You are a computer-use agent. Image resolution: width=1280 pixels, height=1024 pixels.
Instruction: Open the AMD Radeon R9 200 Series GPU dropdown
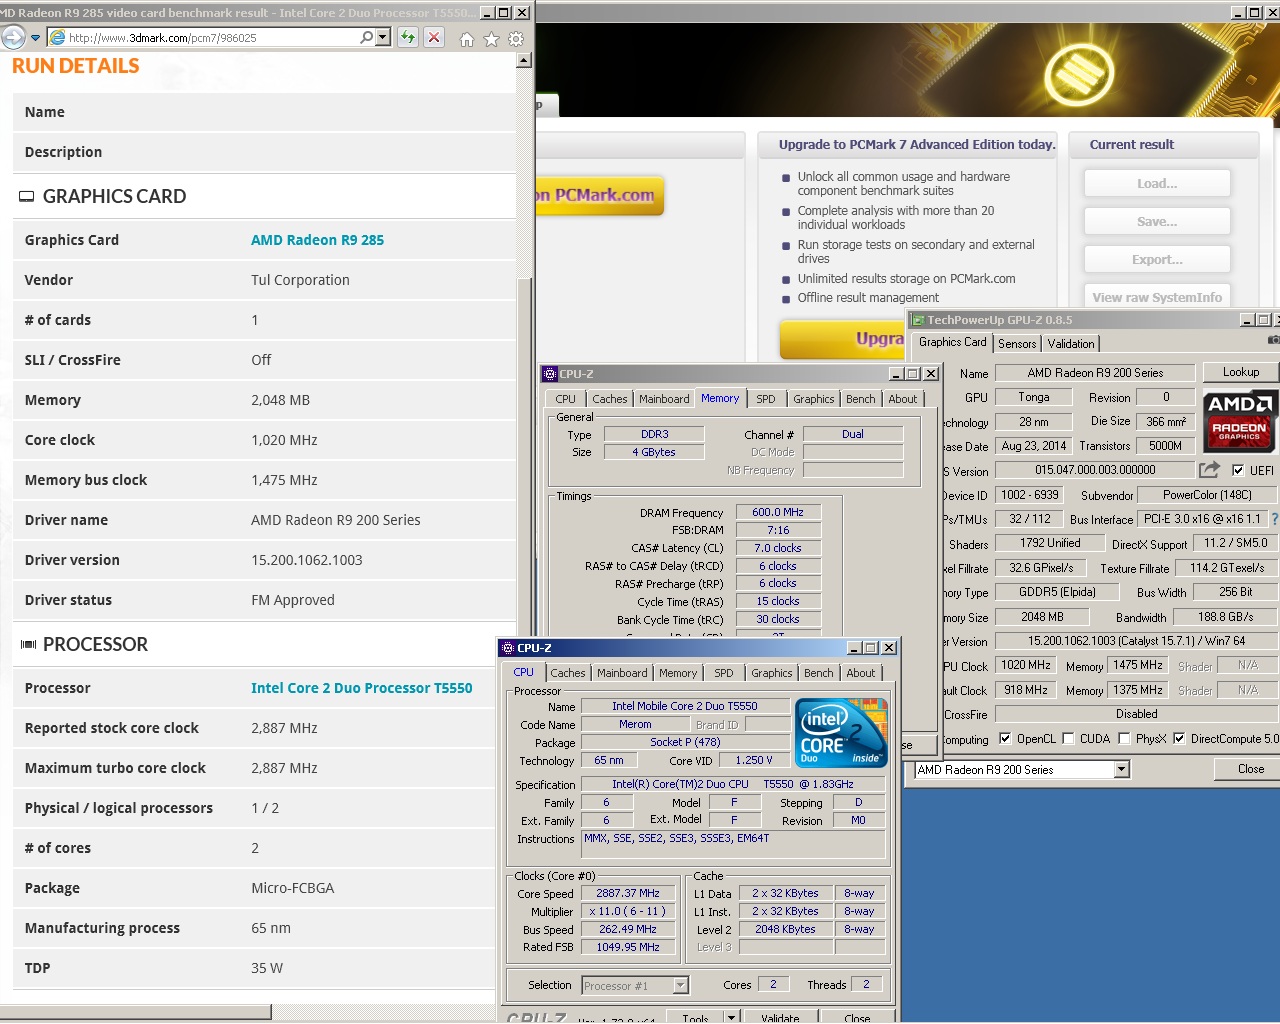1121,770
